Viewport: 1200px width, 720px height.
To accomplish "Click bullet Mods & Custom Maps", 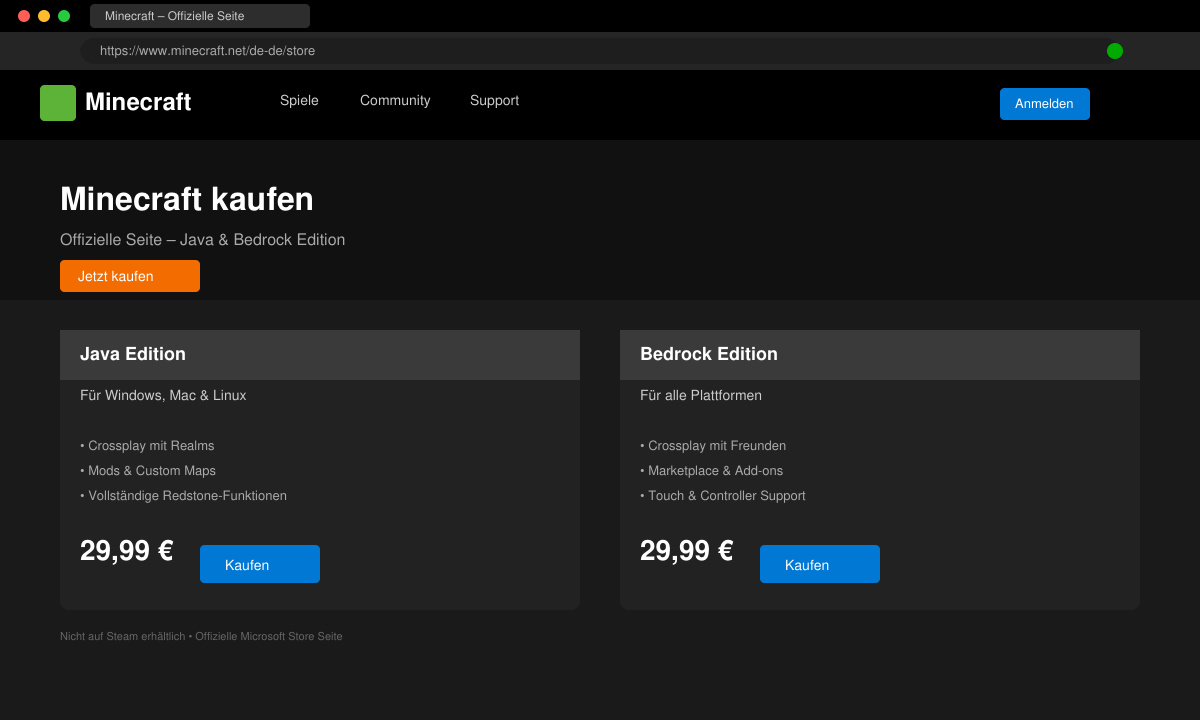I will (148, 471).
